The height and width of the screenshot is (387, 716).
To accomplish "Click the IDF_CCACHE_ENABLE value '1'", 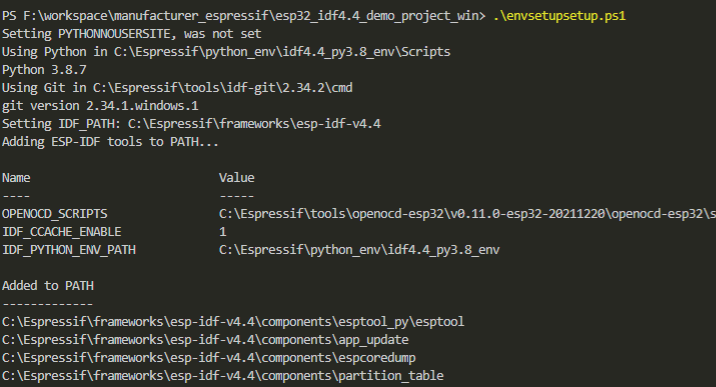I will pos(222,232).
